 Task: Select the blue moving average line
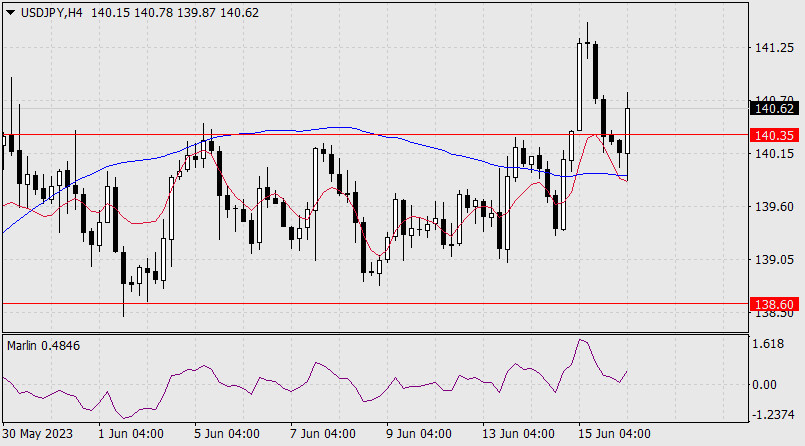(340, 128)
